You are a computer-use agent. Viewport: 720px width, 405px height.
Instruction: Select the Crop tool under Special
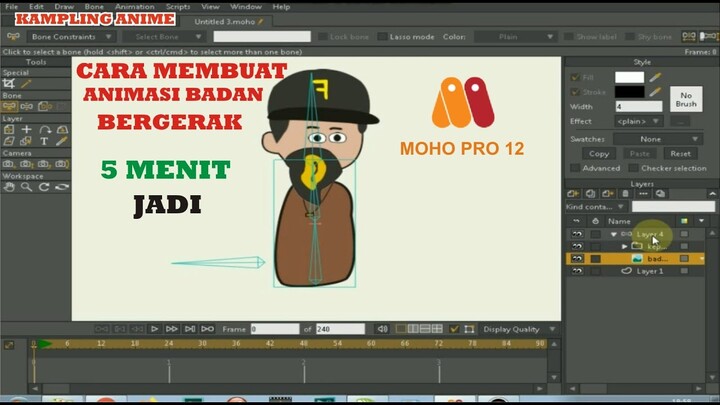(9, 84)
